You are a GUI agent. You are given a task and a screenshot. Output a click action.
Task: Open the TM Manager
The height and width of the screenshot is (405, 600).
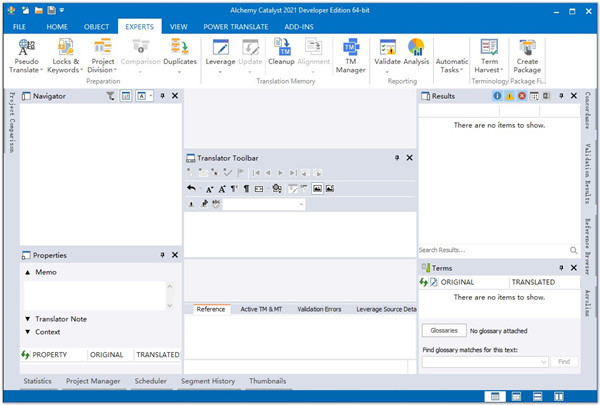[351, 56]
